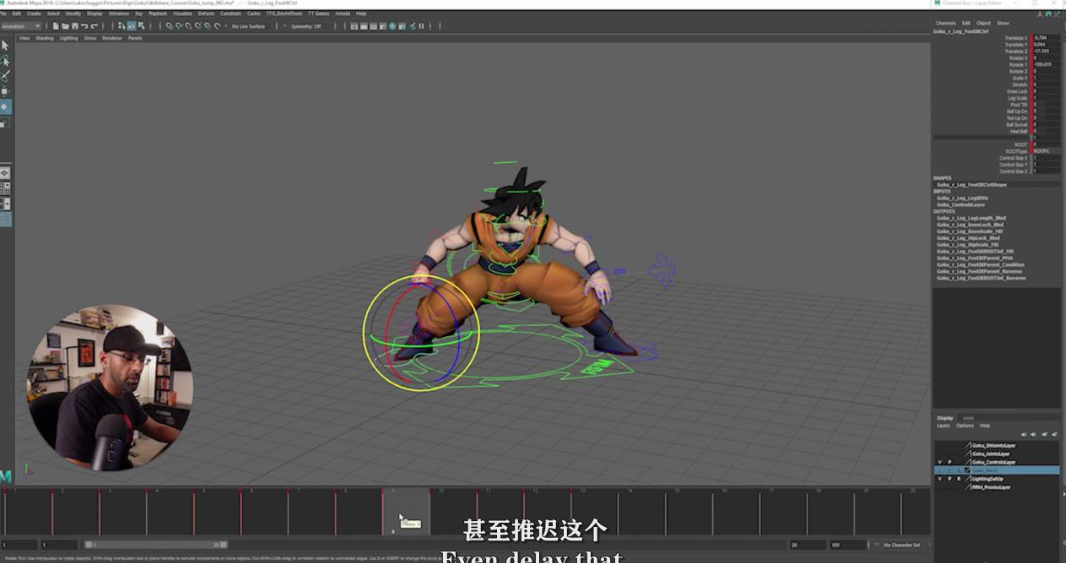The width and height of the screenshot is (1066, 563).
Task: Open the viewport Renderer menu
Action: (x=112, y=38)
